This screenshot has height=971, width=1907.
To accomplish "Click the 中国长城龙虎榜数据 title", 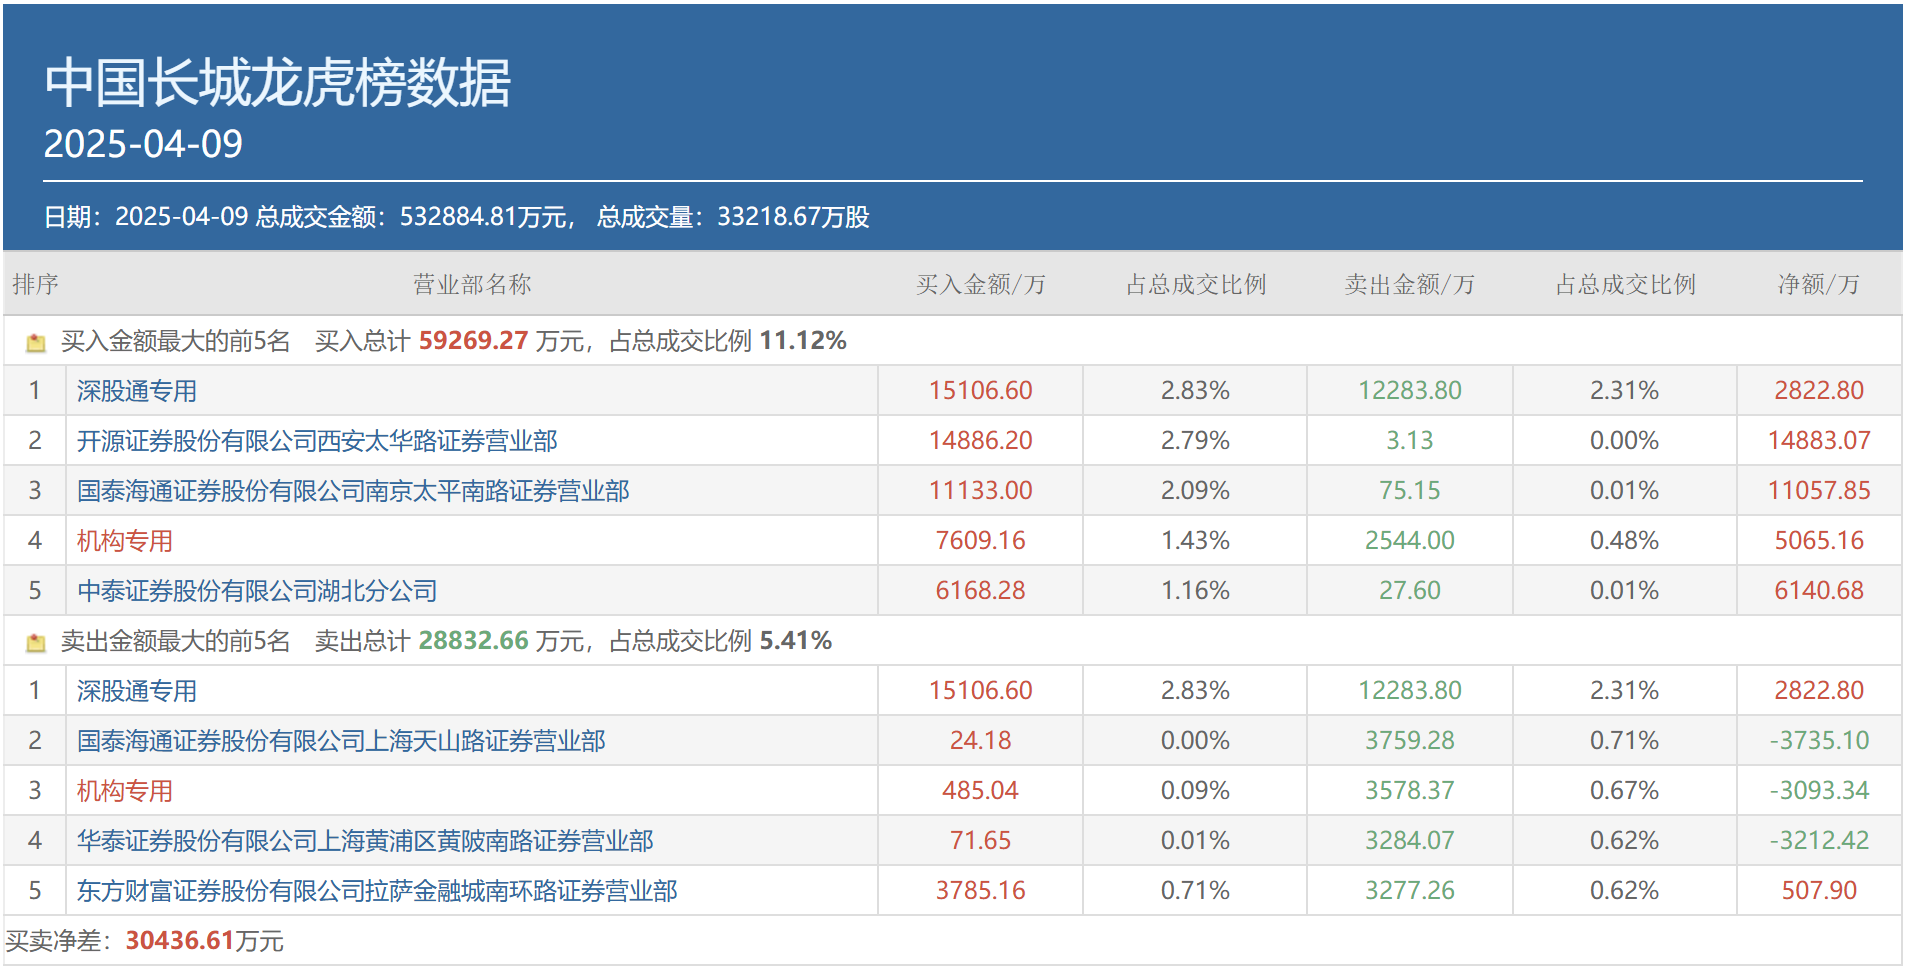I will [277, 82].
